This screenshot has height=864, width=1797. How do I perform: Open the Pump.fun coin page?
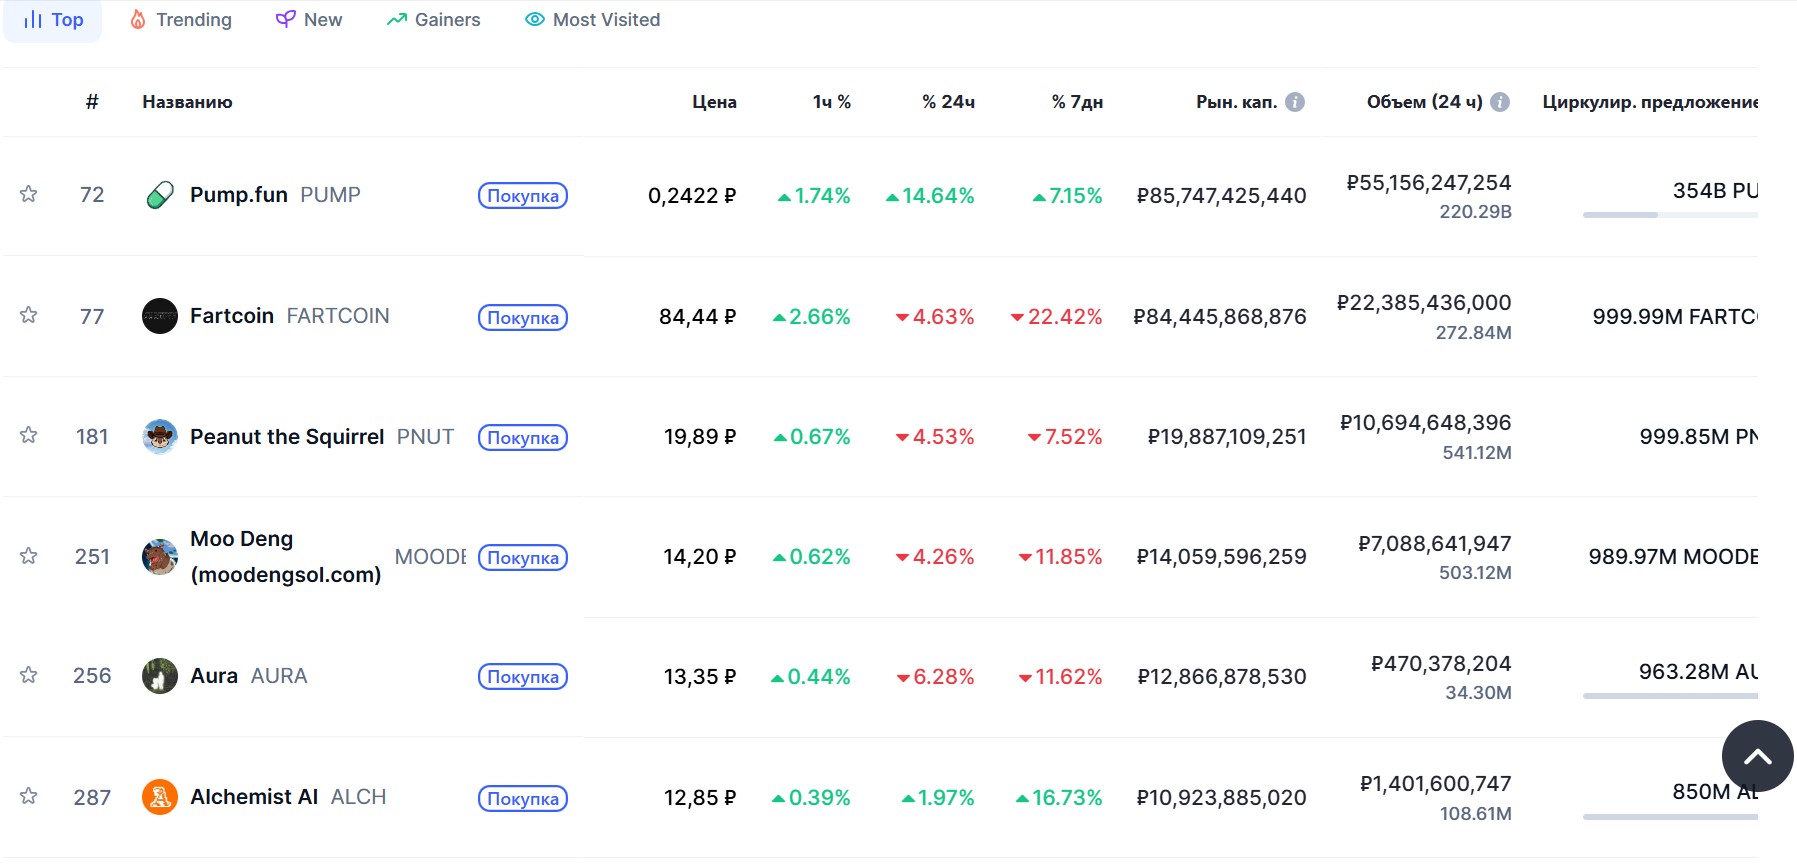pos(239,195)
